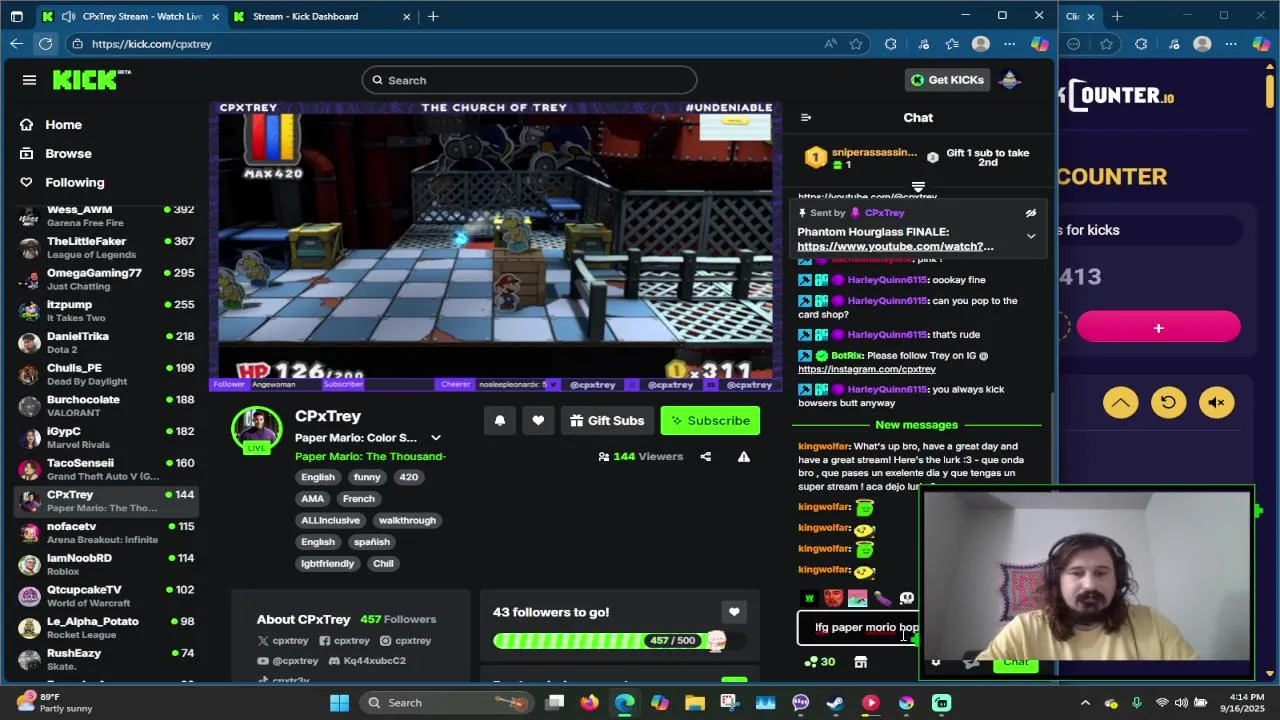Screen dimensions: 1280x720
Task: Jump to New messages in chat
Action: (916, 425)
